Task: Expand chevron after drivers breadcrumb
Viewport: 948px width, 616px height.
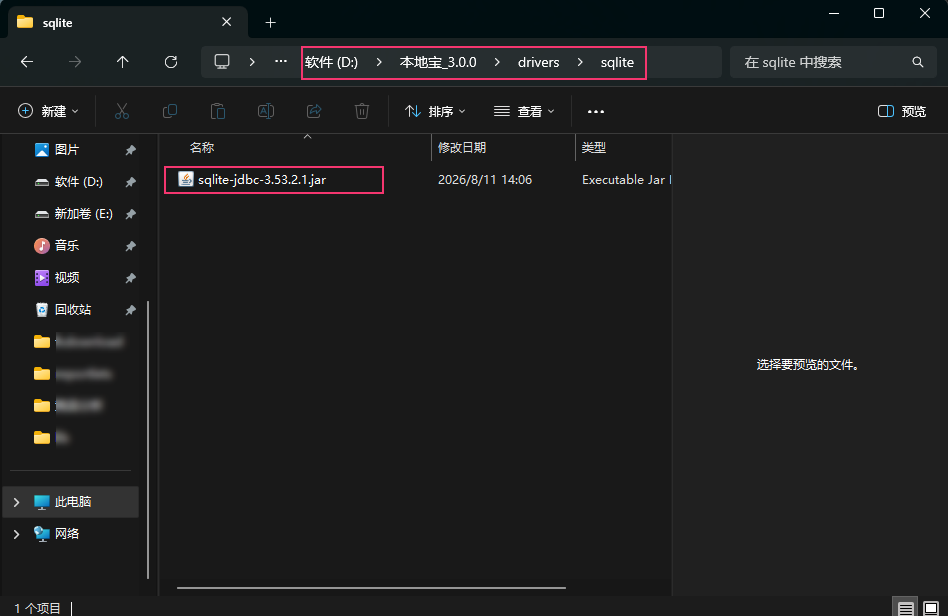Action: pos(580,62)
